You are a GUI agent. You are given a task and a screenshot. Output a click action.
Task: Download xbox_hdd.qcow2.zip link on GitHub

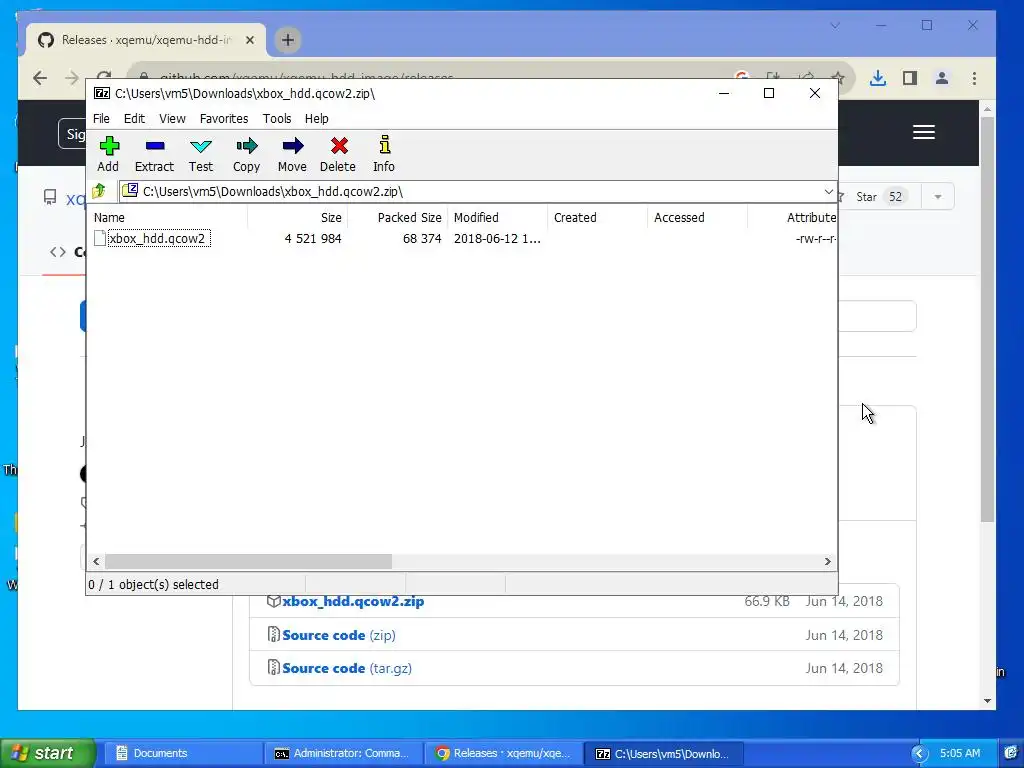coord(353,601)
